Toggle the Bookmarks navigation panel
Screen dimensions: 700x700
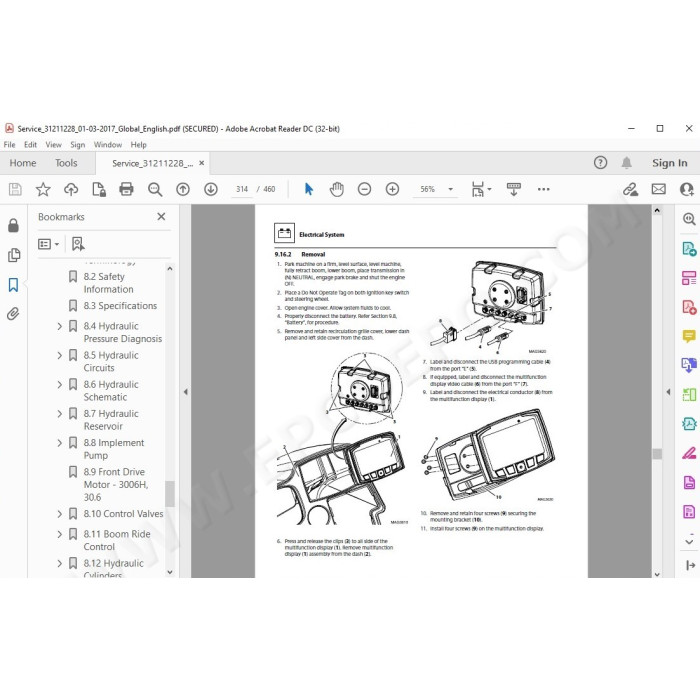(13, 285)
